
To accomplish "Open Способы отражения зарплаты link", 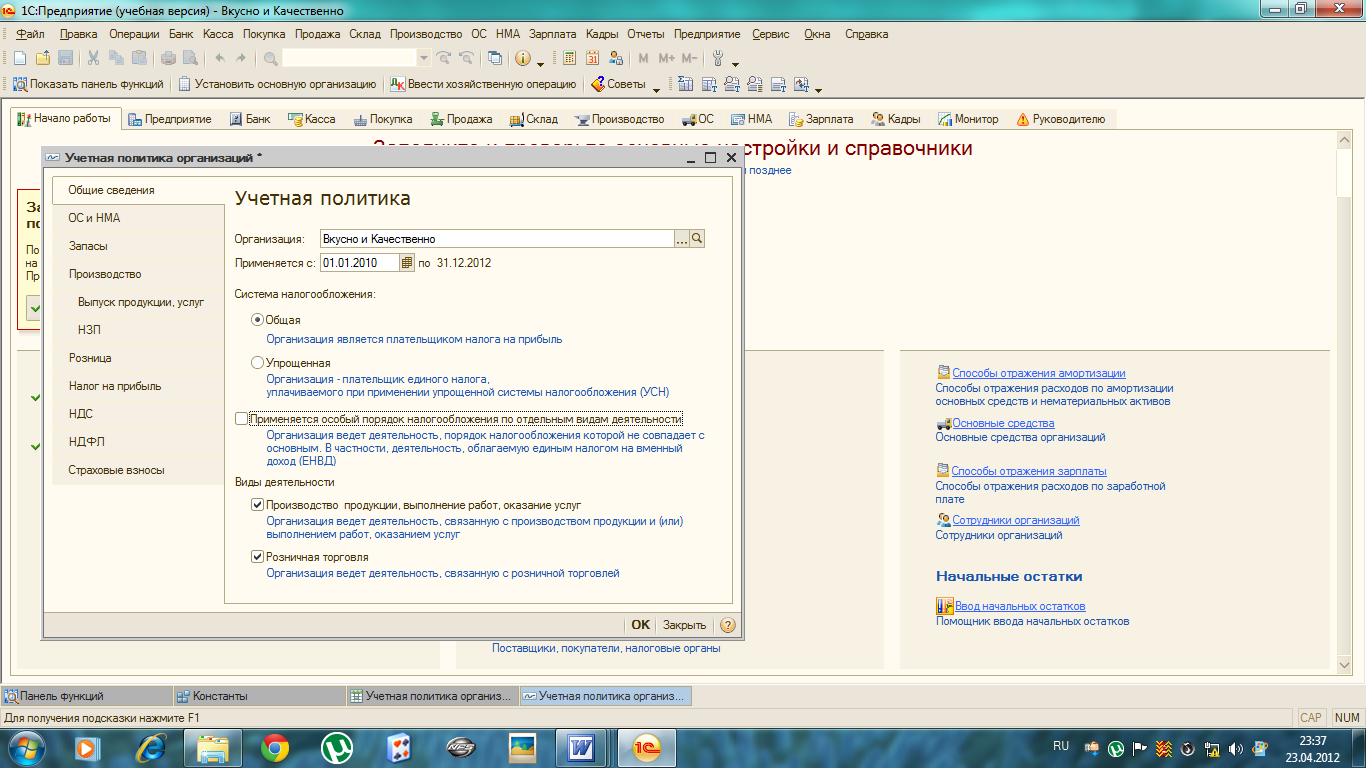I will pyautogui.click(x=1029, y=471).
